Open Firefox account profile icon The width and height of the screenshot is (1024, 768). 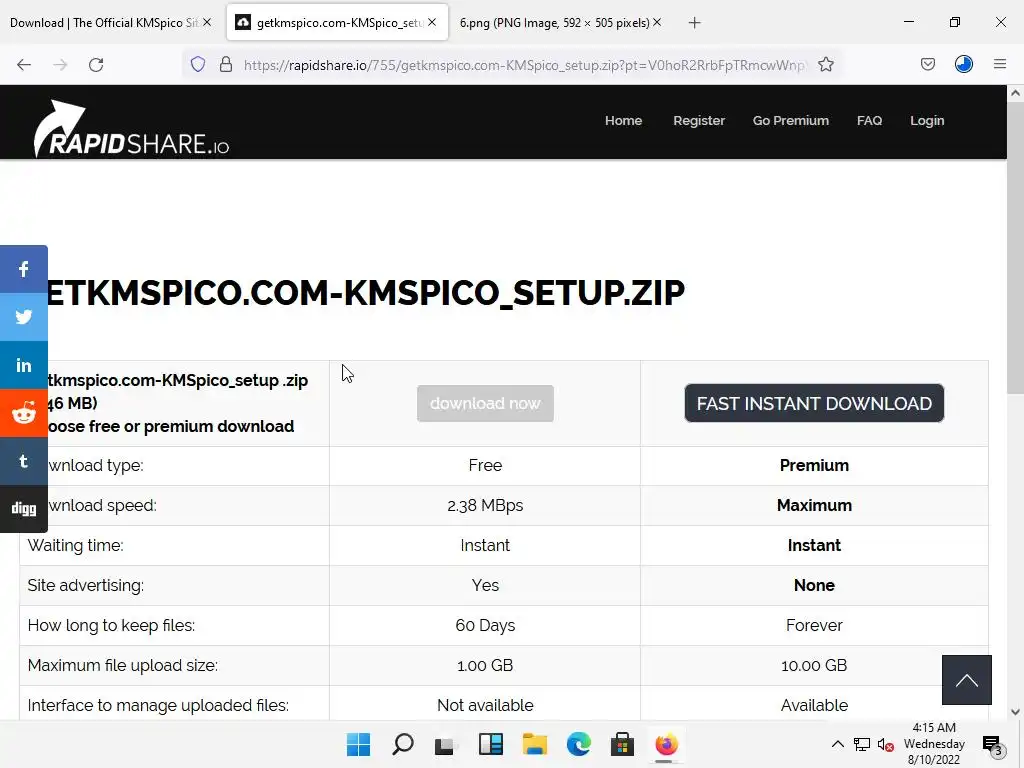click(x=964, y=64)
